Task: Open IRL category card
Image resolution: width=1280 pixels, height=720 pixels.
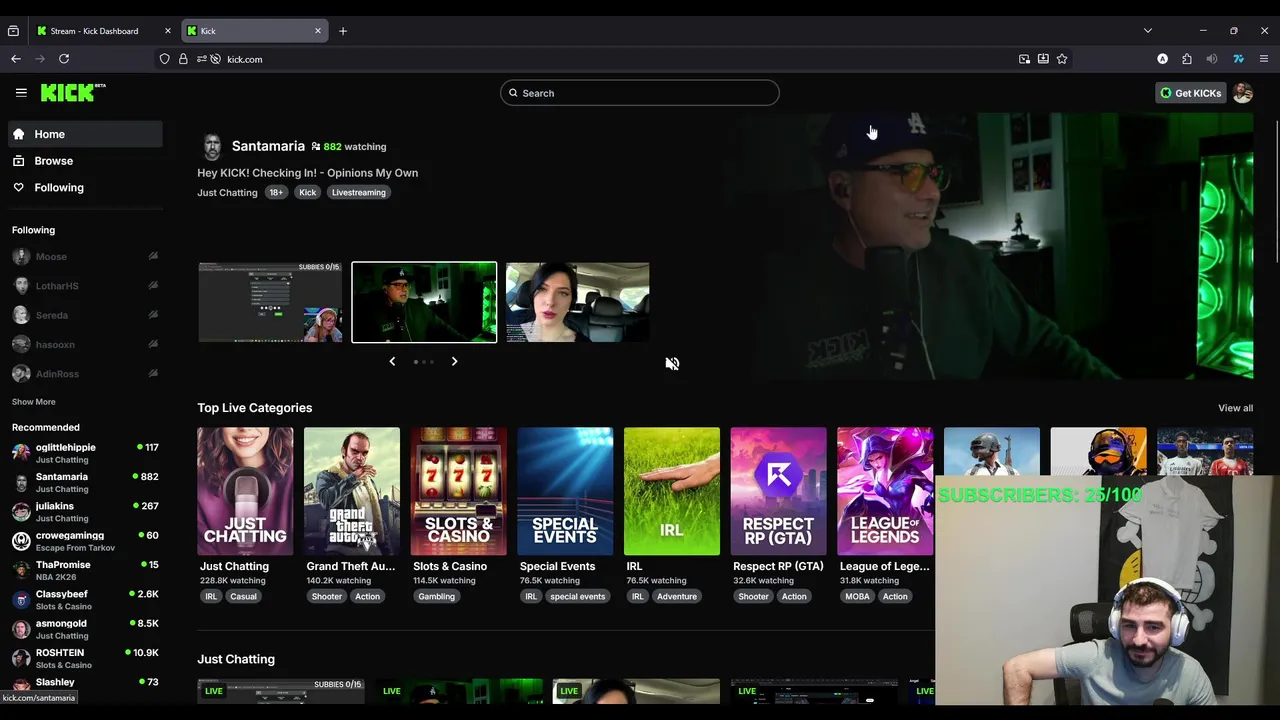Action: (x=672, y=491)
